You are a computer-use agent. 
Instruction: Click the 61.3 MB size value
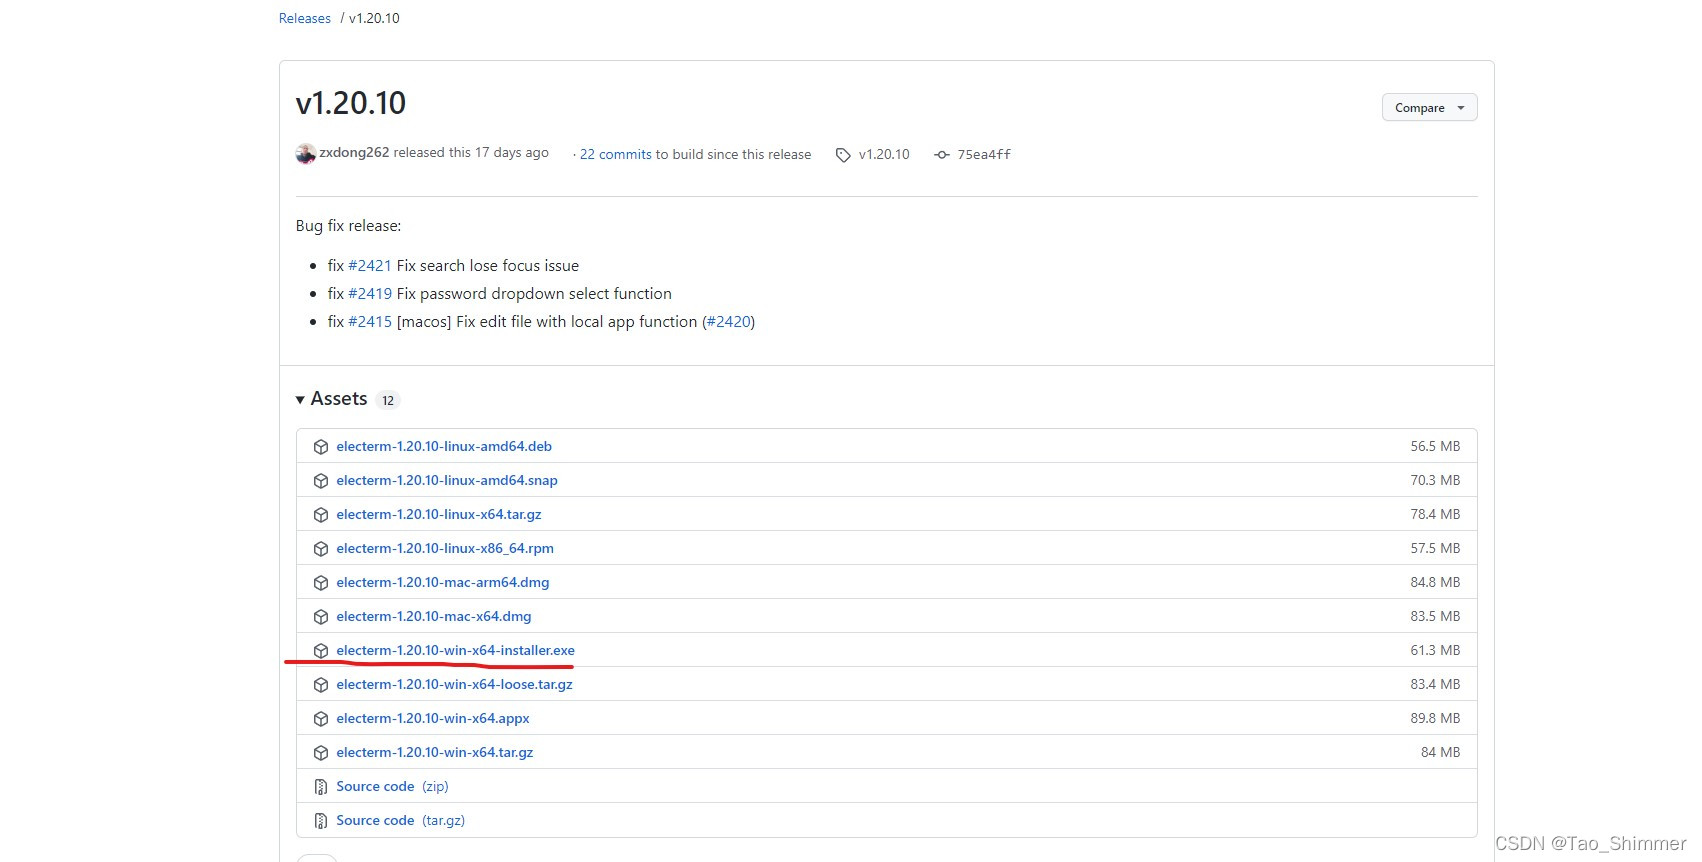(1435, 650)
